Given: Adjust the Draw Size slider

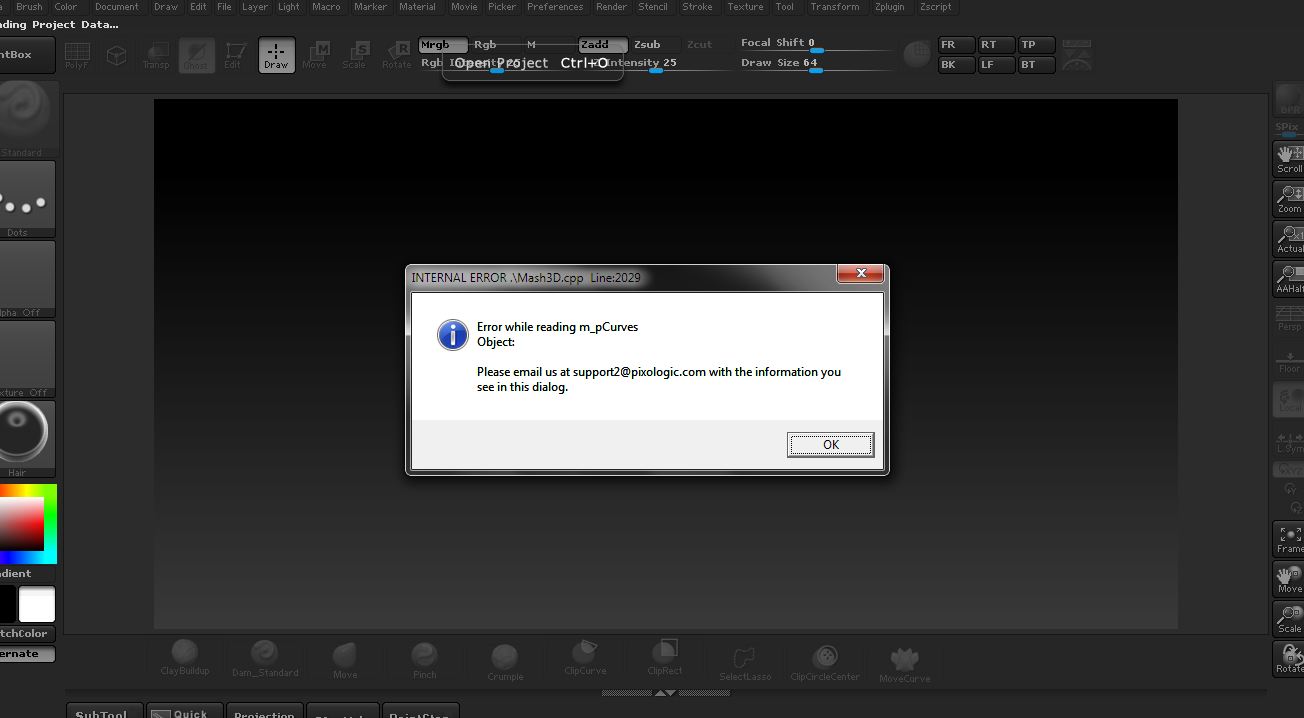Looking at the screenshot, I should pyautogui.click(x=816, y=64).
